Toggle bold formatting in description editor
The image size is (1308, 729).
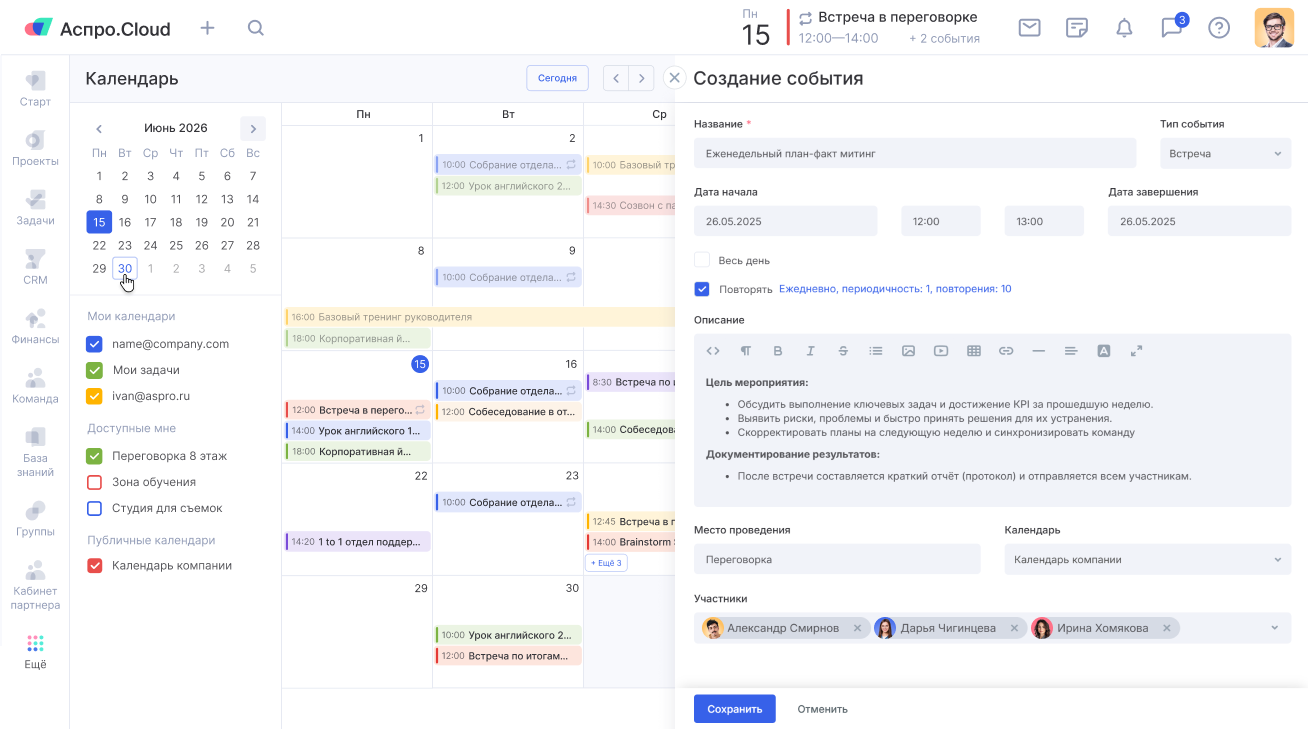(777, 351)
